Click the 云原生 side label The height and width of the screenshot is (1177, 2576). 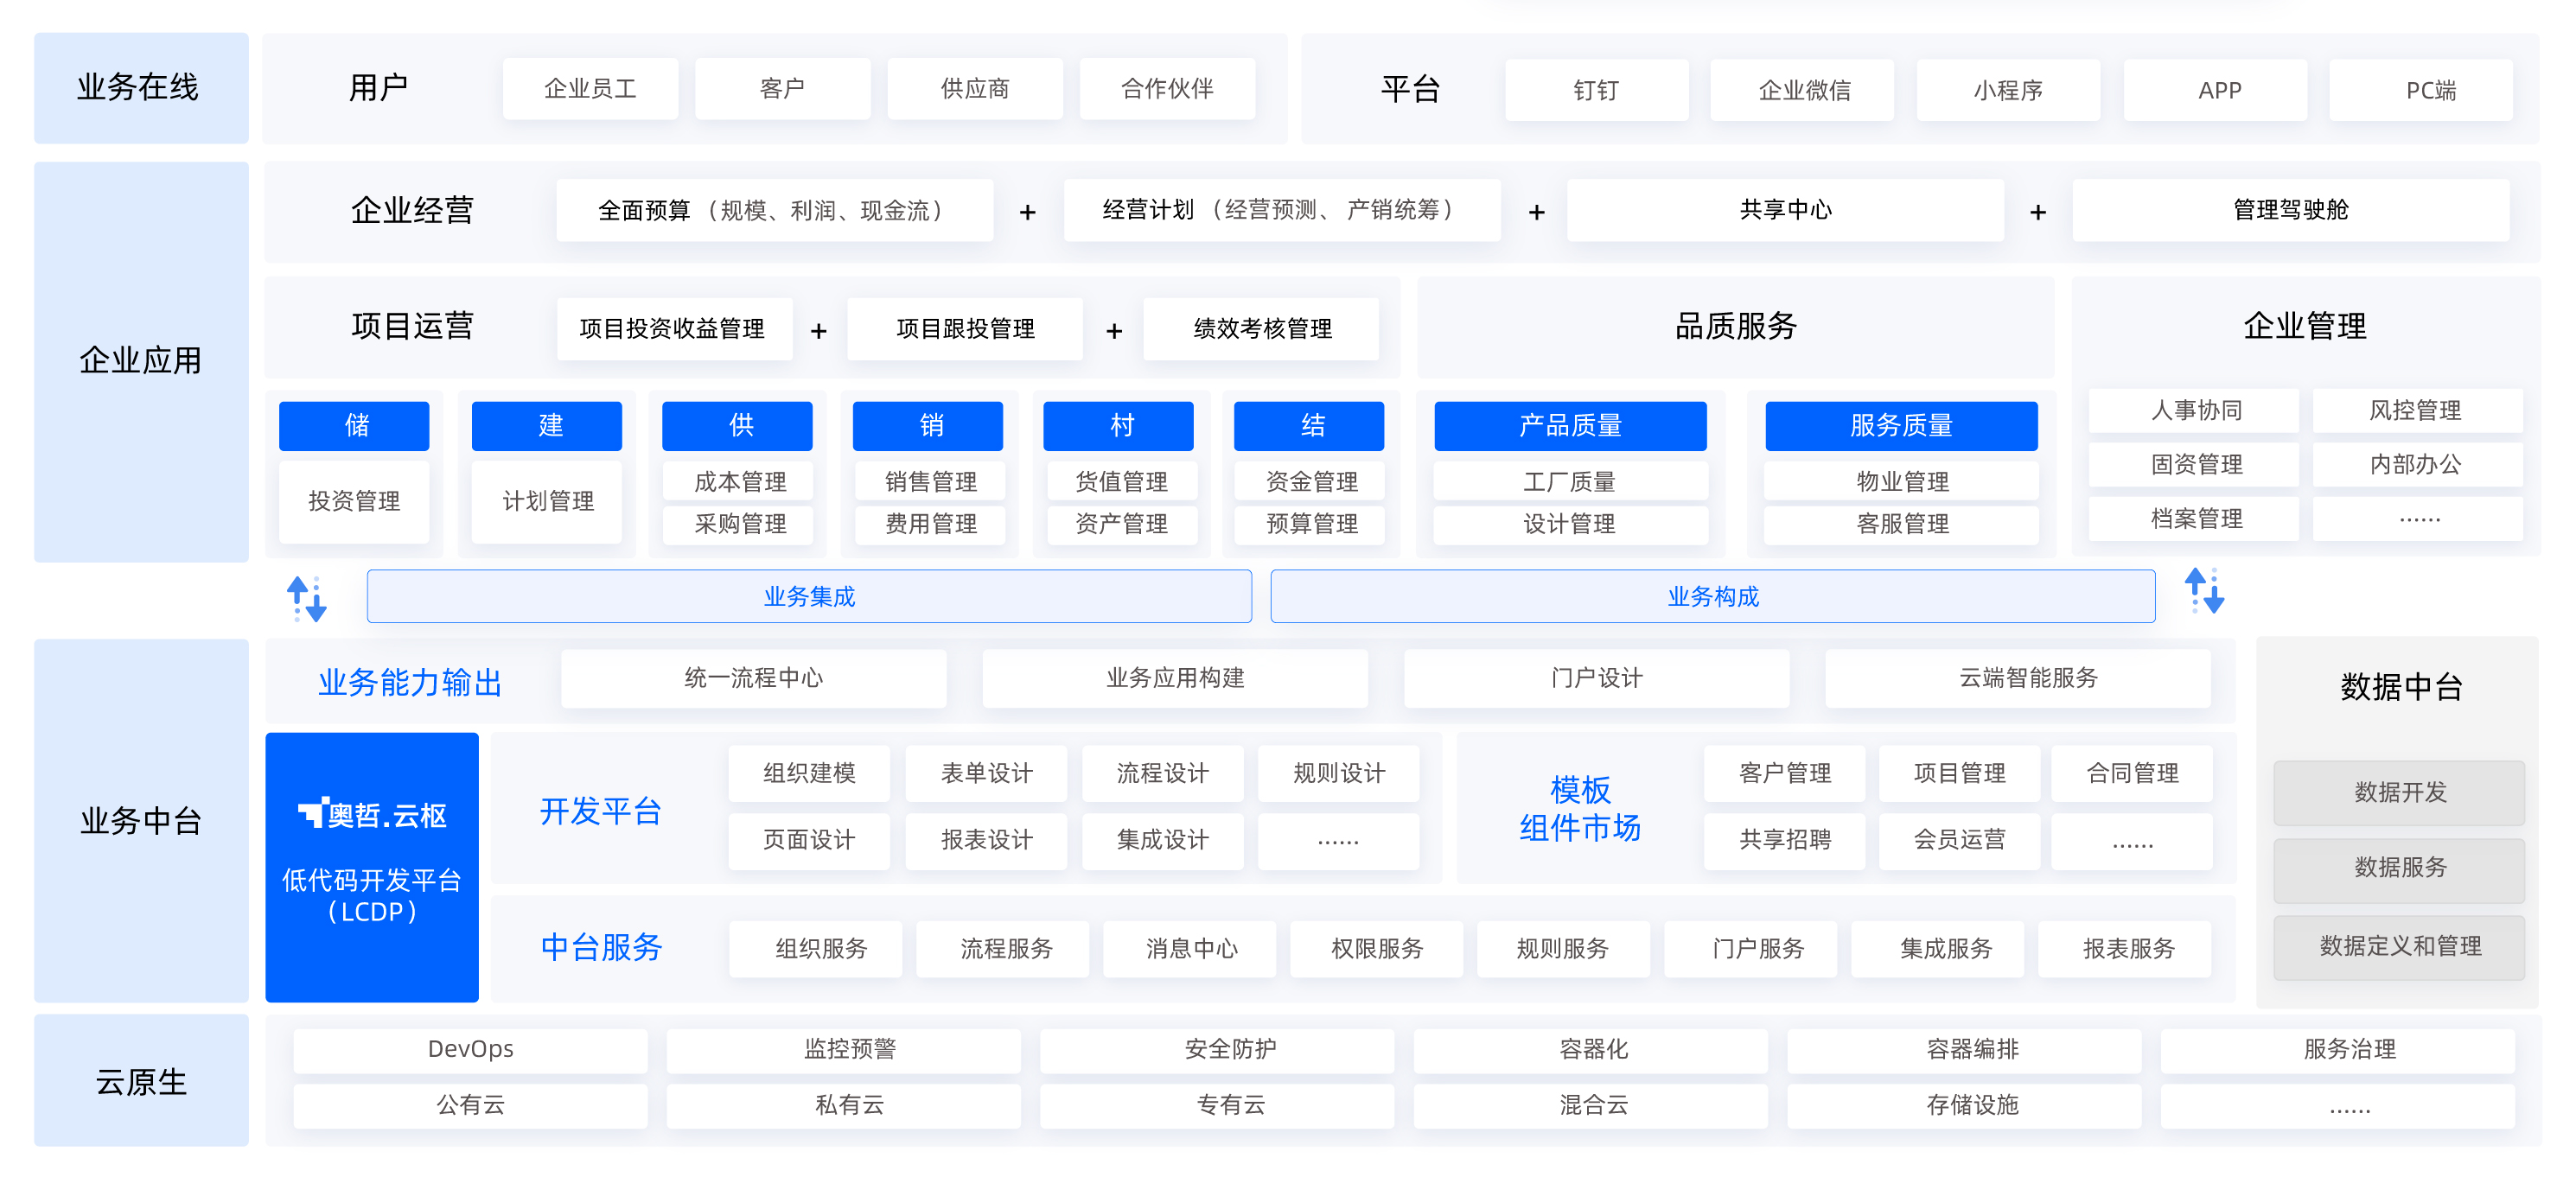pos(141,1080)
